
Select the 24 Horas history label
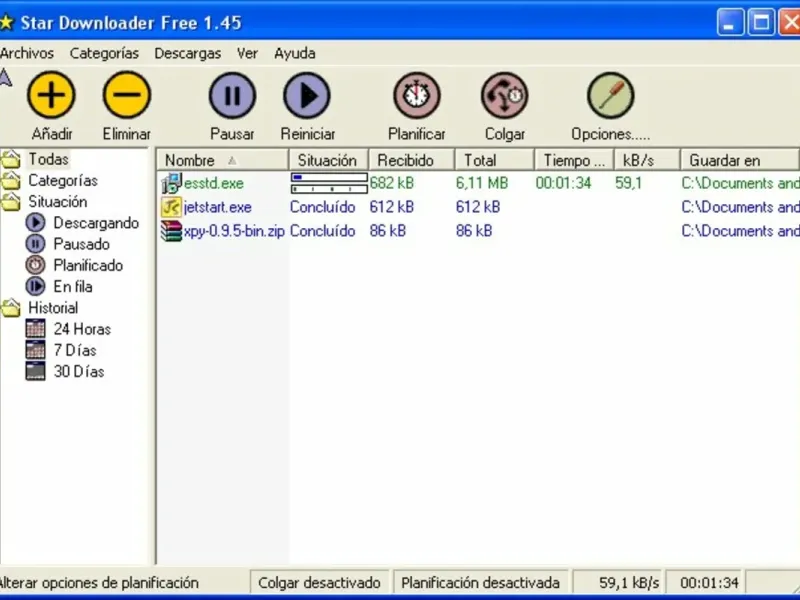82,329
